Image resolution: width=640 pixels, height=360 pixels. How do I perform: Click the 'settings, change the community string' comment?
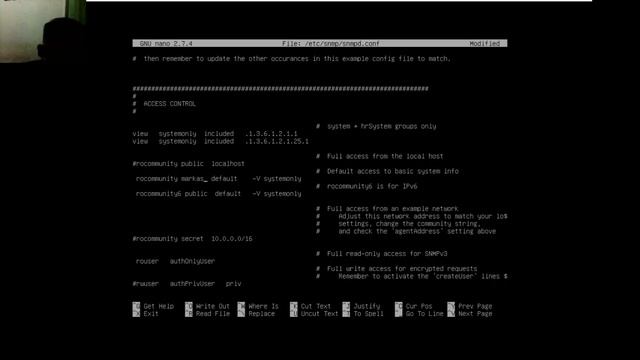(x=398, y=224)
